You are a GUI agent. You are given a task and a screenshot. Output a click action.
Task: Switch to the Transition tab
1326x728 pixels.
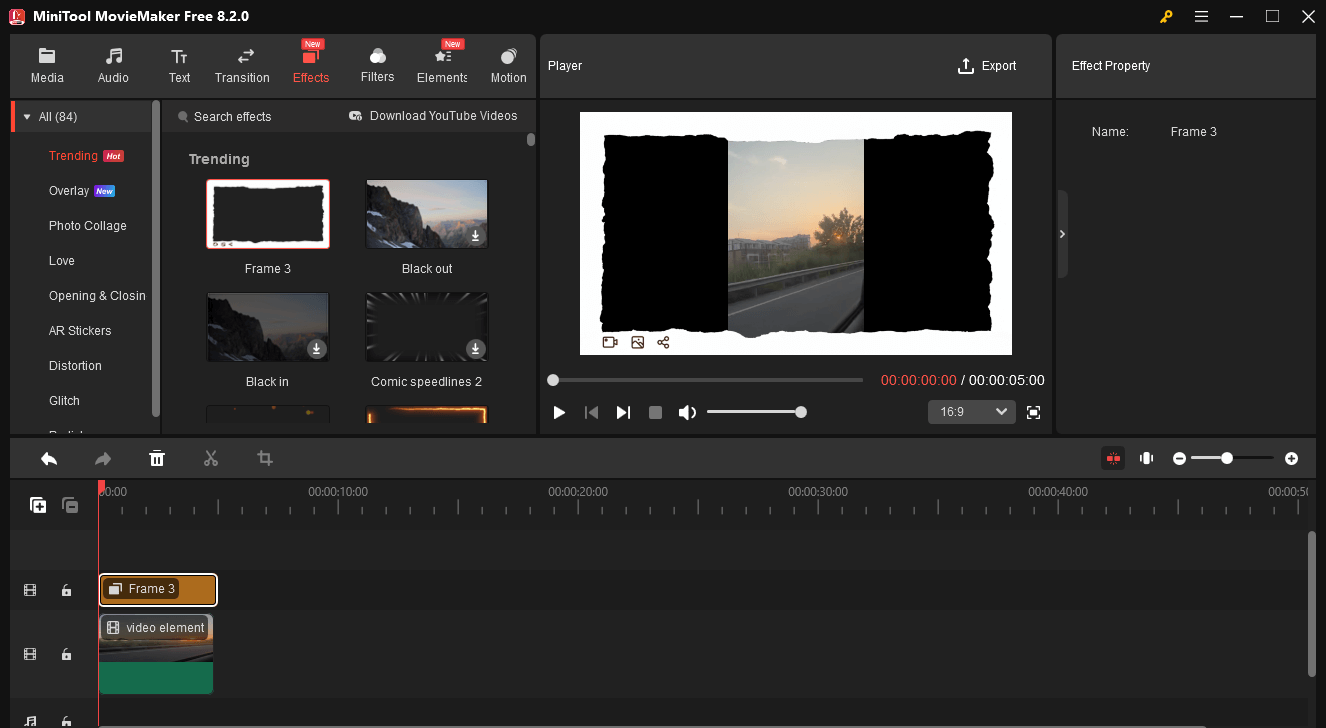[242, 65]
